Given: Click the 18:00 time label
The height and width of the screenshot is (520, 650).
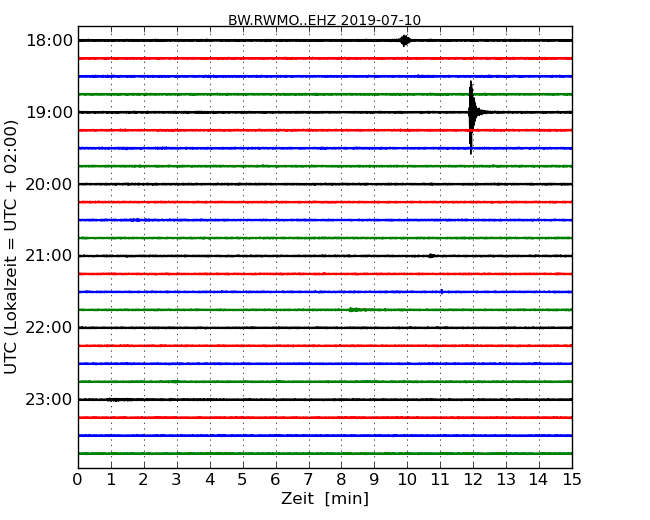Looking at the screenshot, I should tap(49, 41).
